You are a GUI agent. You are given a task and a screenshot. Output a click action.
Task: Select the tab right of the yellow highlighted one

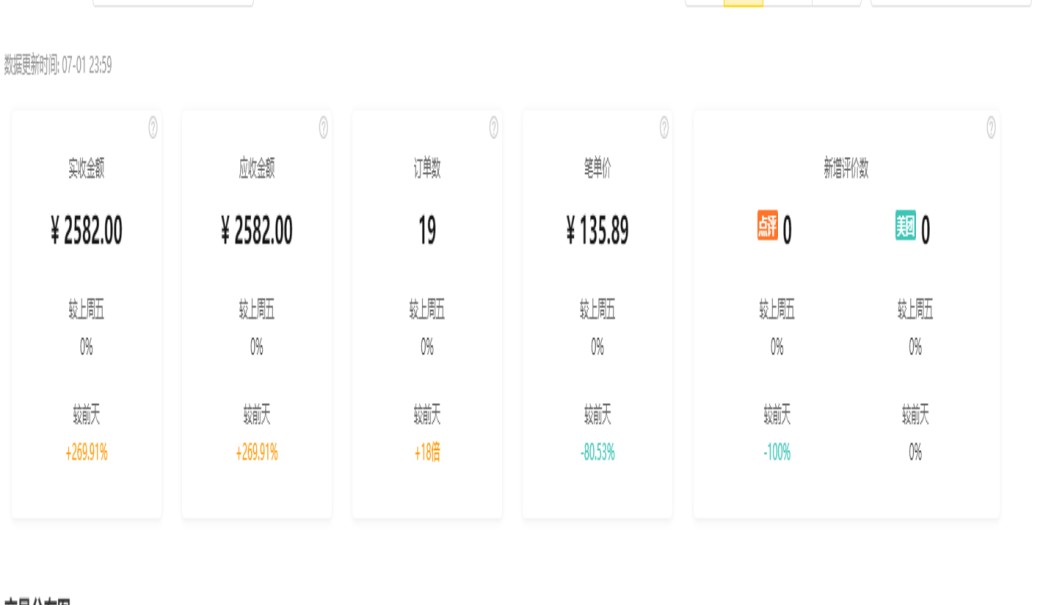point(787,3)
